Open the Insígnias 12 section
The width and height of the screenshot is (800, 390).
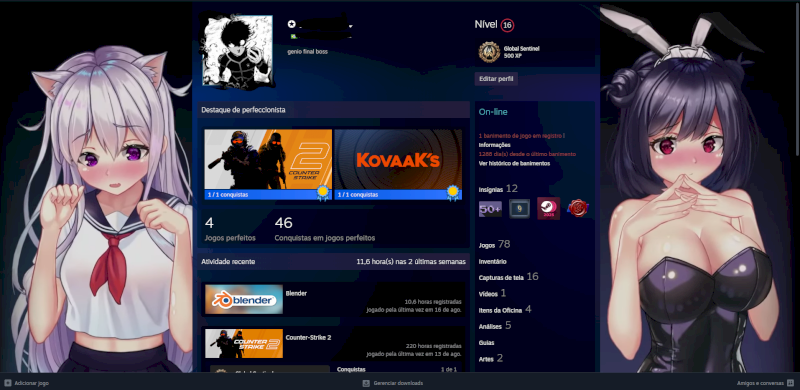point(498,189)
